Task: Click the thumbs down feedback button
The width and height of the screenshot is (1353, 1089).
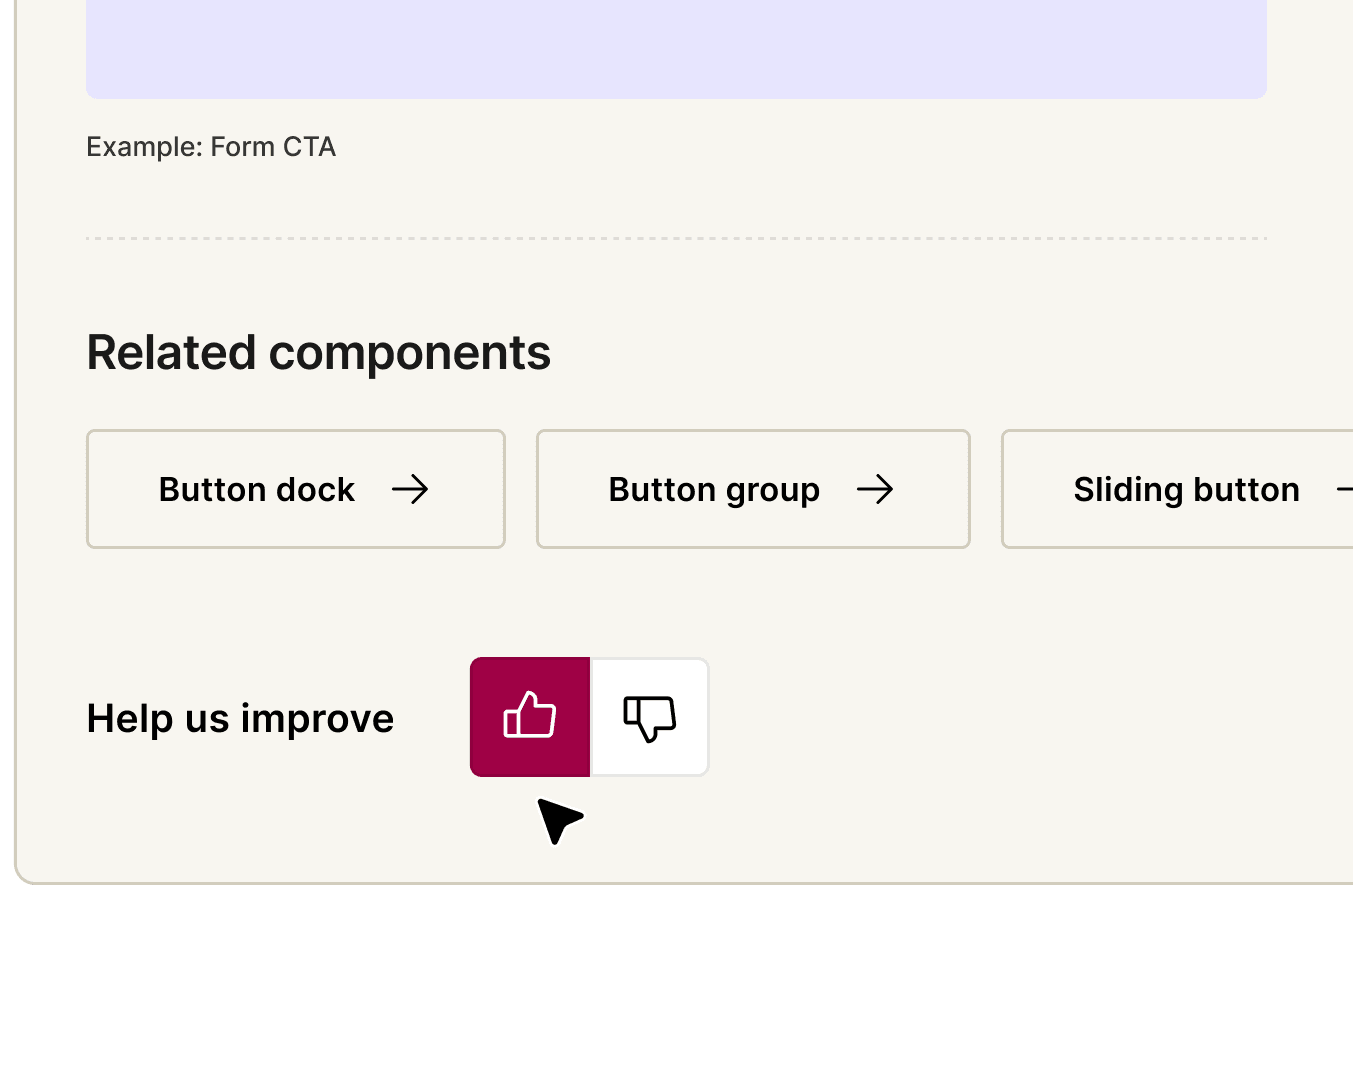Action: (650, 716)
